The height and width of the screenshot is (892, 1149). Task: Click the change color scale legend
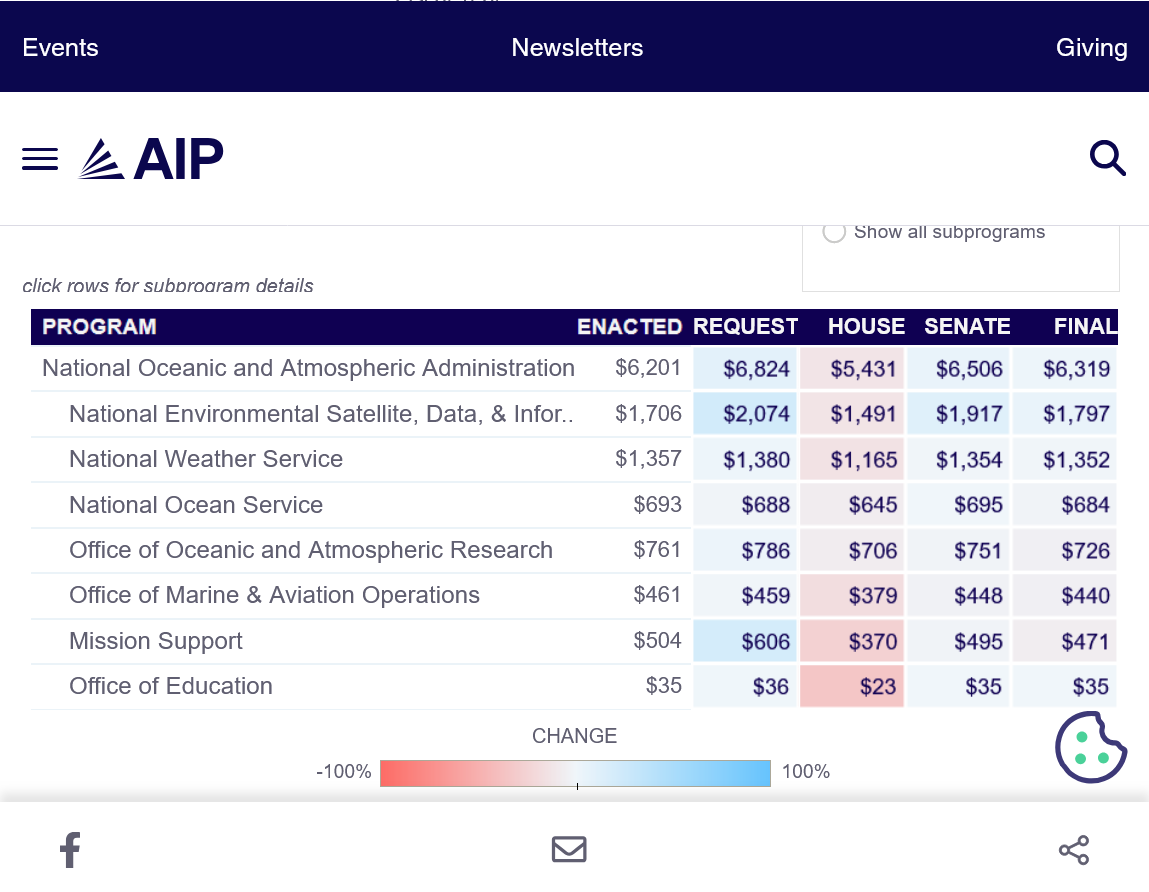pos(575,773)
